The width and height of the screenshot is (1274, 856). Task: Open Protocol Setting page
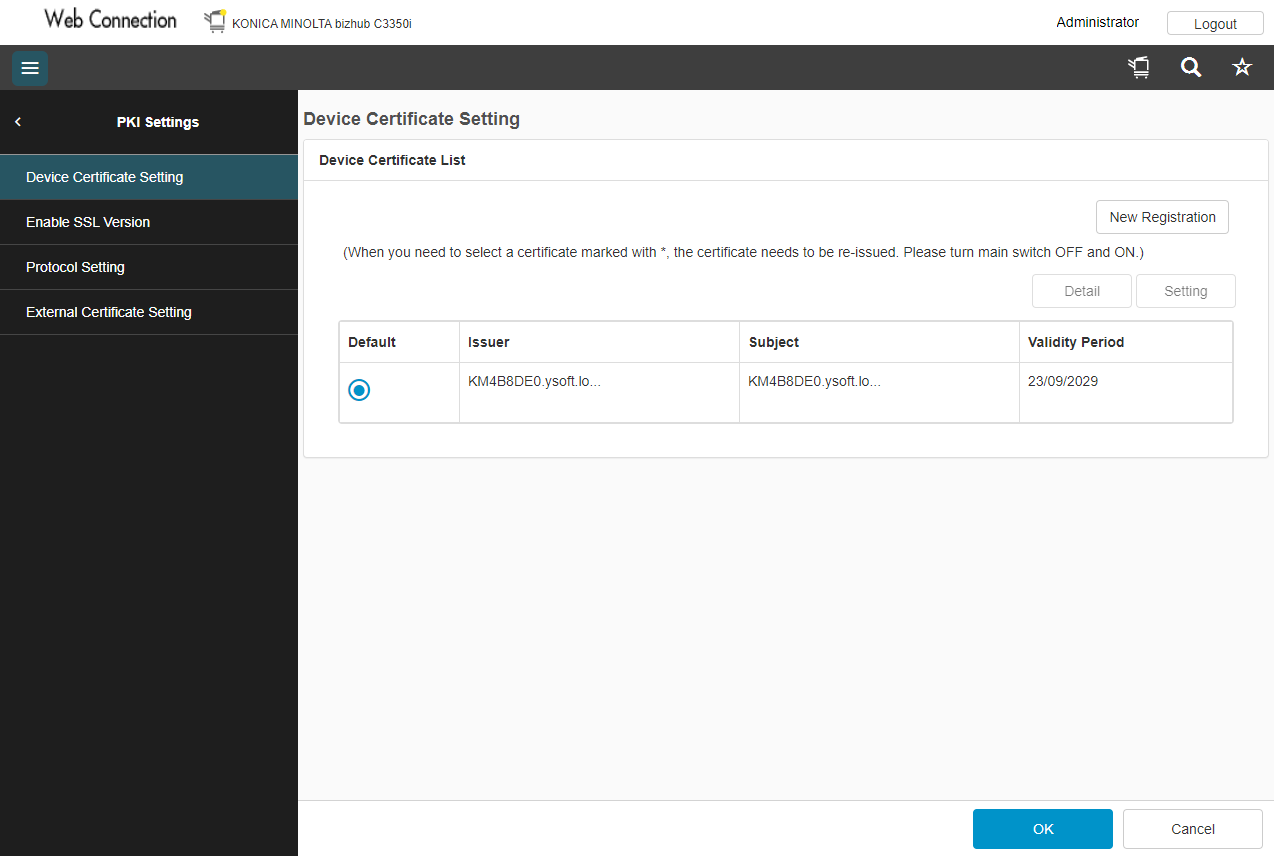click(76, 266)
